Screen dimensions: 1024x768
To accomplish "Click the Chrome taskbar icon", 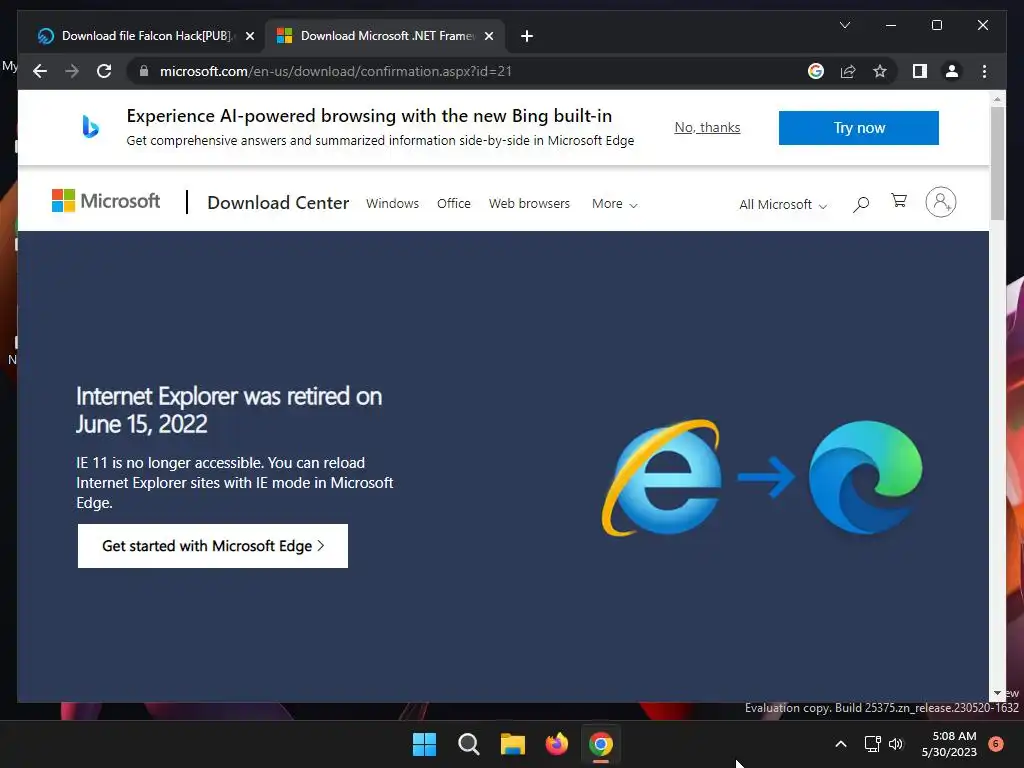I will (x=601, y=744).
